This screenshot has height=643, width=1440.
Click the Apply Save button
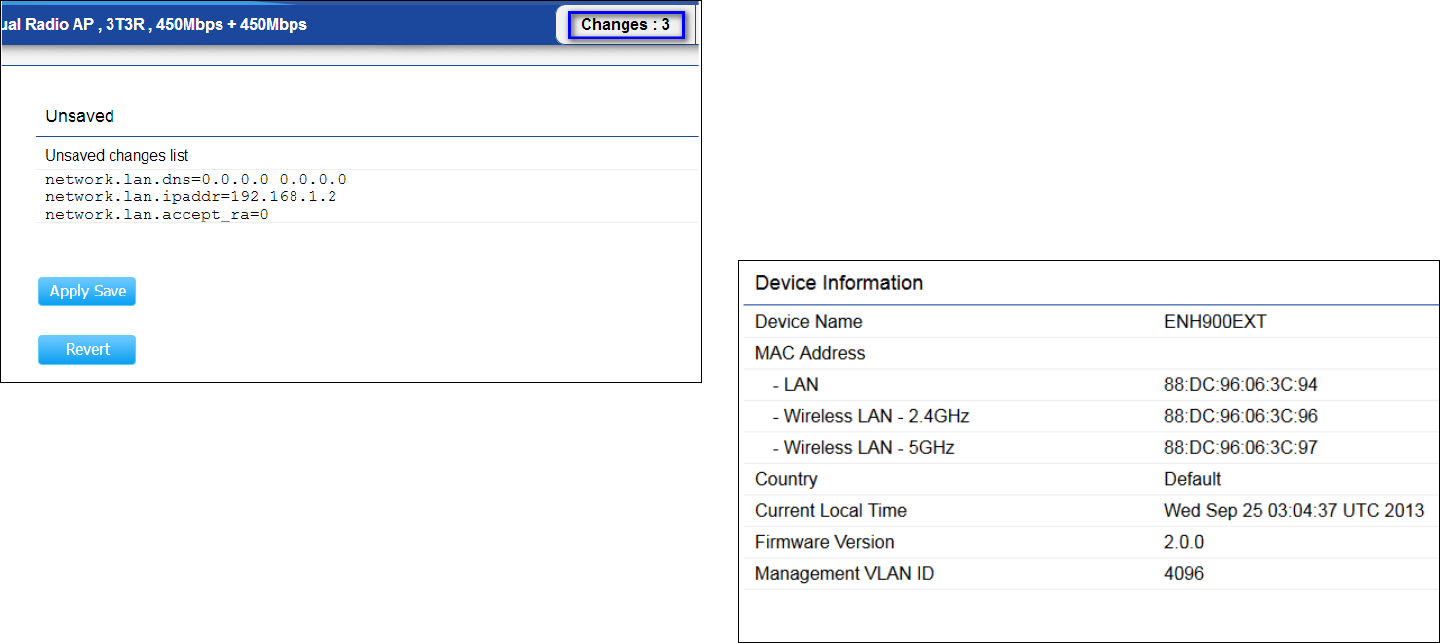tap(87, 291)
